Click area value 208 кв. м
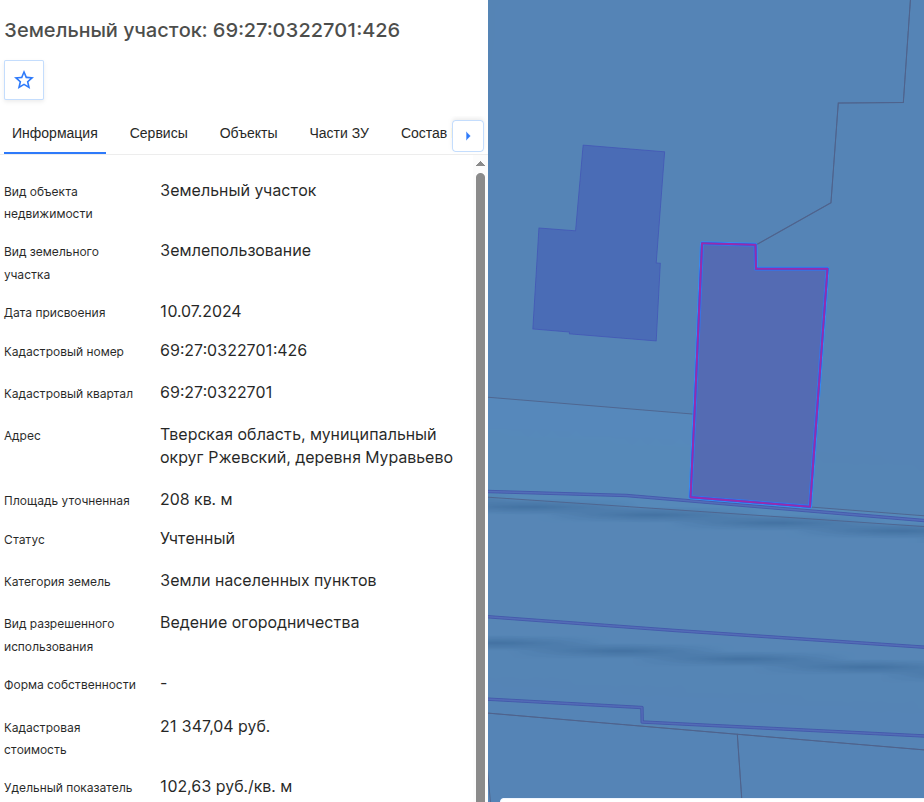Viewport: 924px width, 802px height. (196, 500)
